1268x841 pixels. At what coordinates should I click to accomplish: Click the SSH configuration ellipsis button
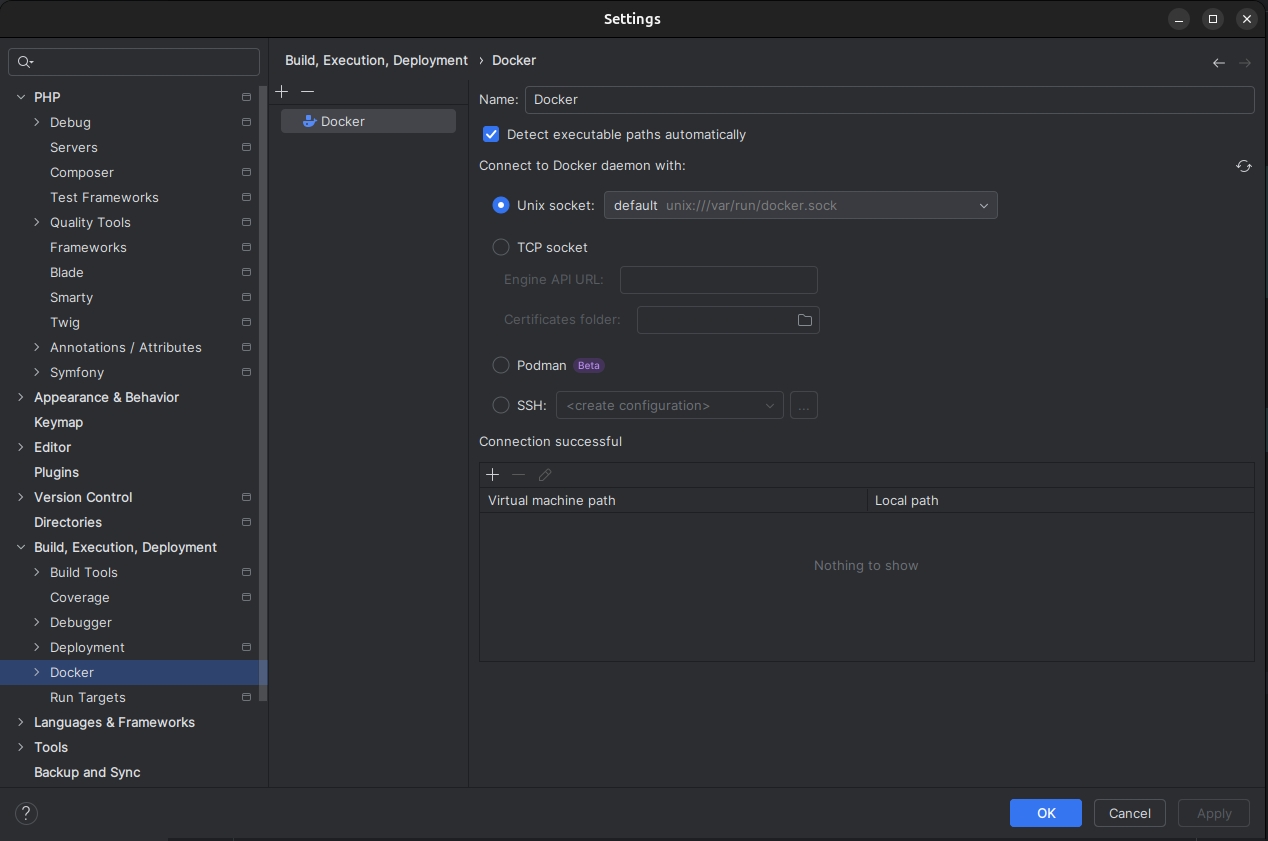[804, 405]
